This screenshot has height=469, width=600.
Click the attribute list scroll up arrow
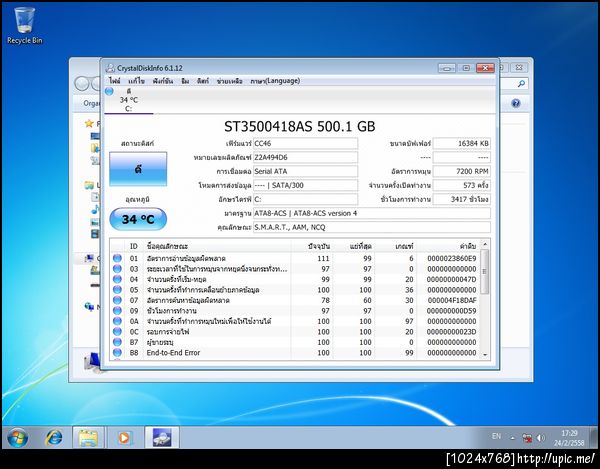click(x=485, y=244)
